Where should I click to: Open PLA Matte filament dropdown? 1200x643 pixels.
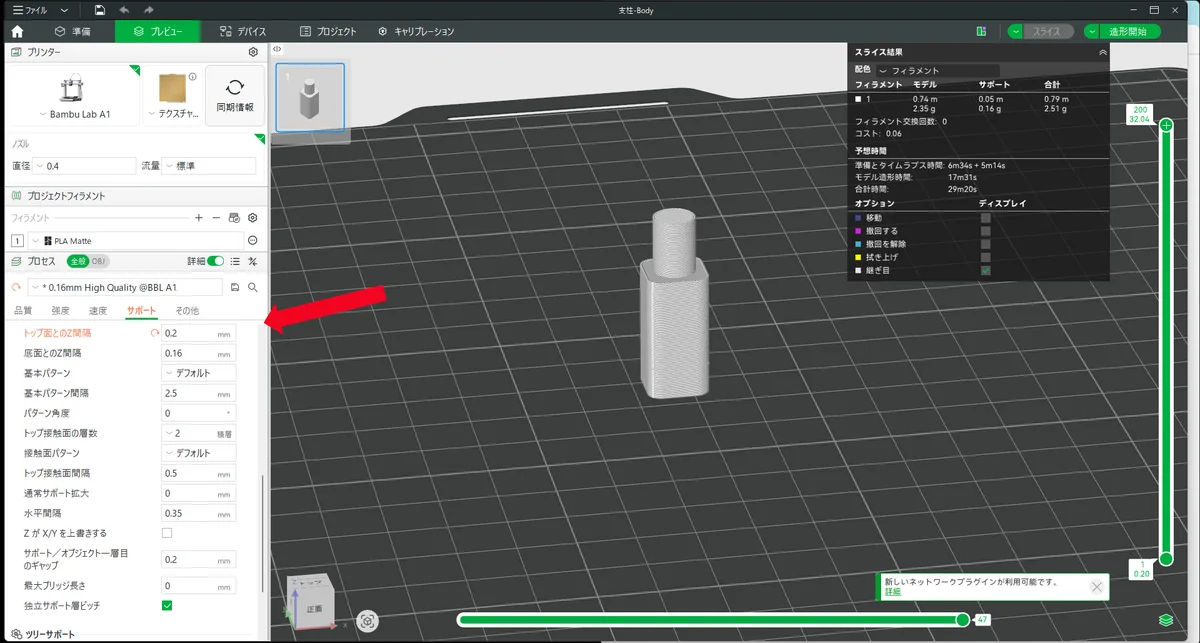136,241
